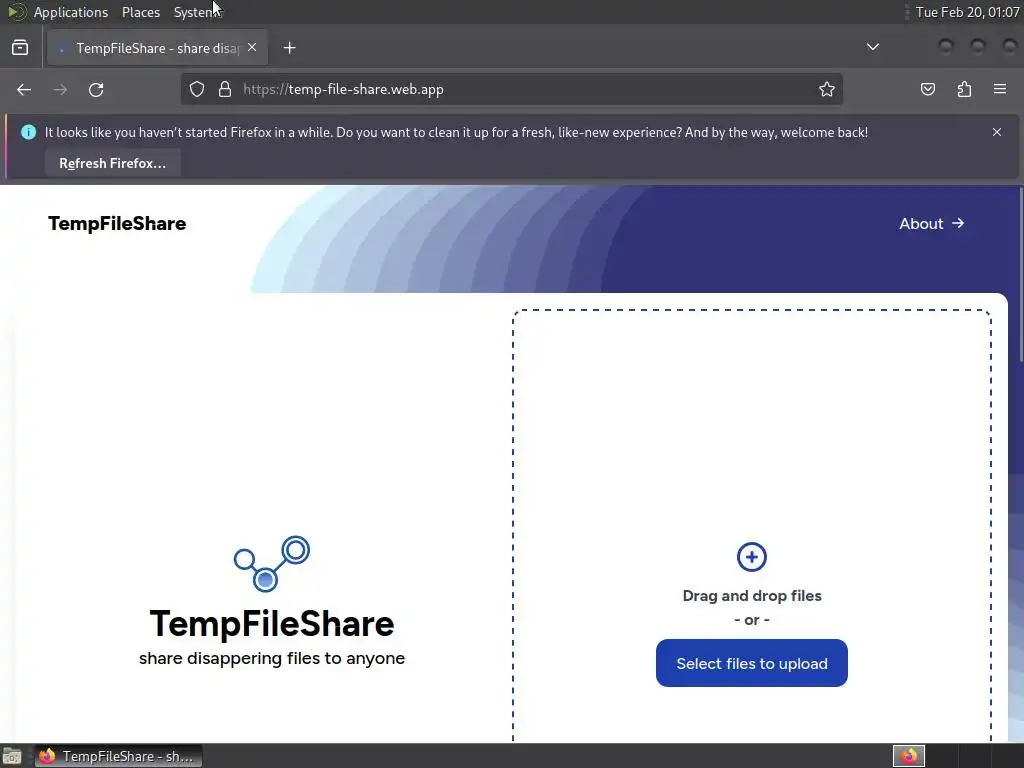Click Select files to upload button
The height and width of the screenshot is (768, 1024).
click(x=752, y=663)
